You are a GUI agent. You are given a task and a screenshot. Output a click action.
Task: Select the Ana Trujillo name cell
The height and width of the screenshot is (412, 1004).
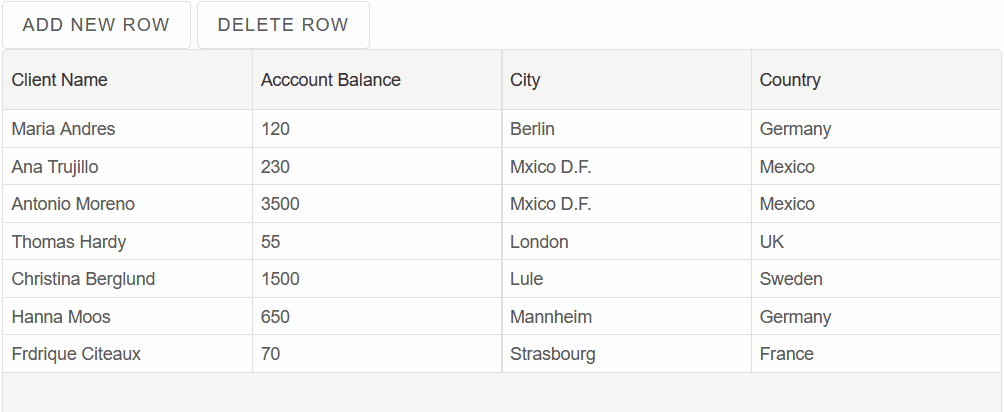(x=127, y=167)
